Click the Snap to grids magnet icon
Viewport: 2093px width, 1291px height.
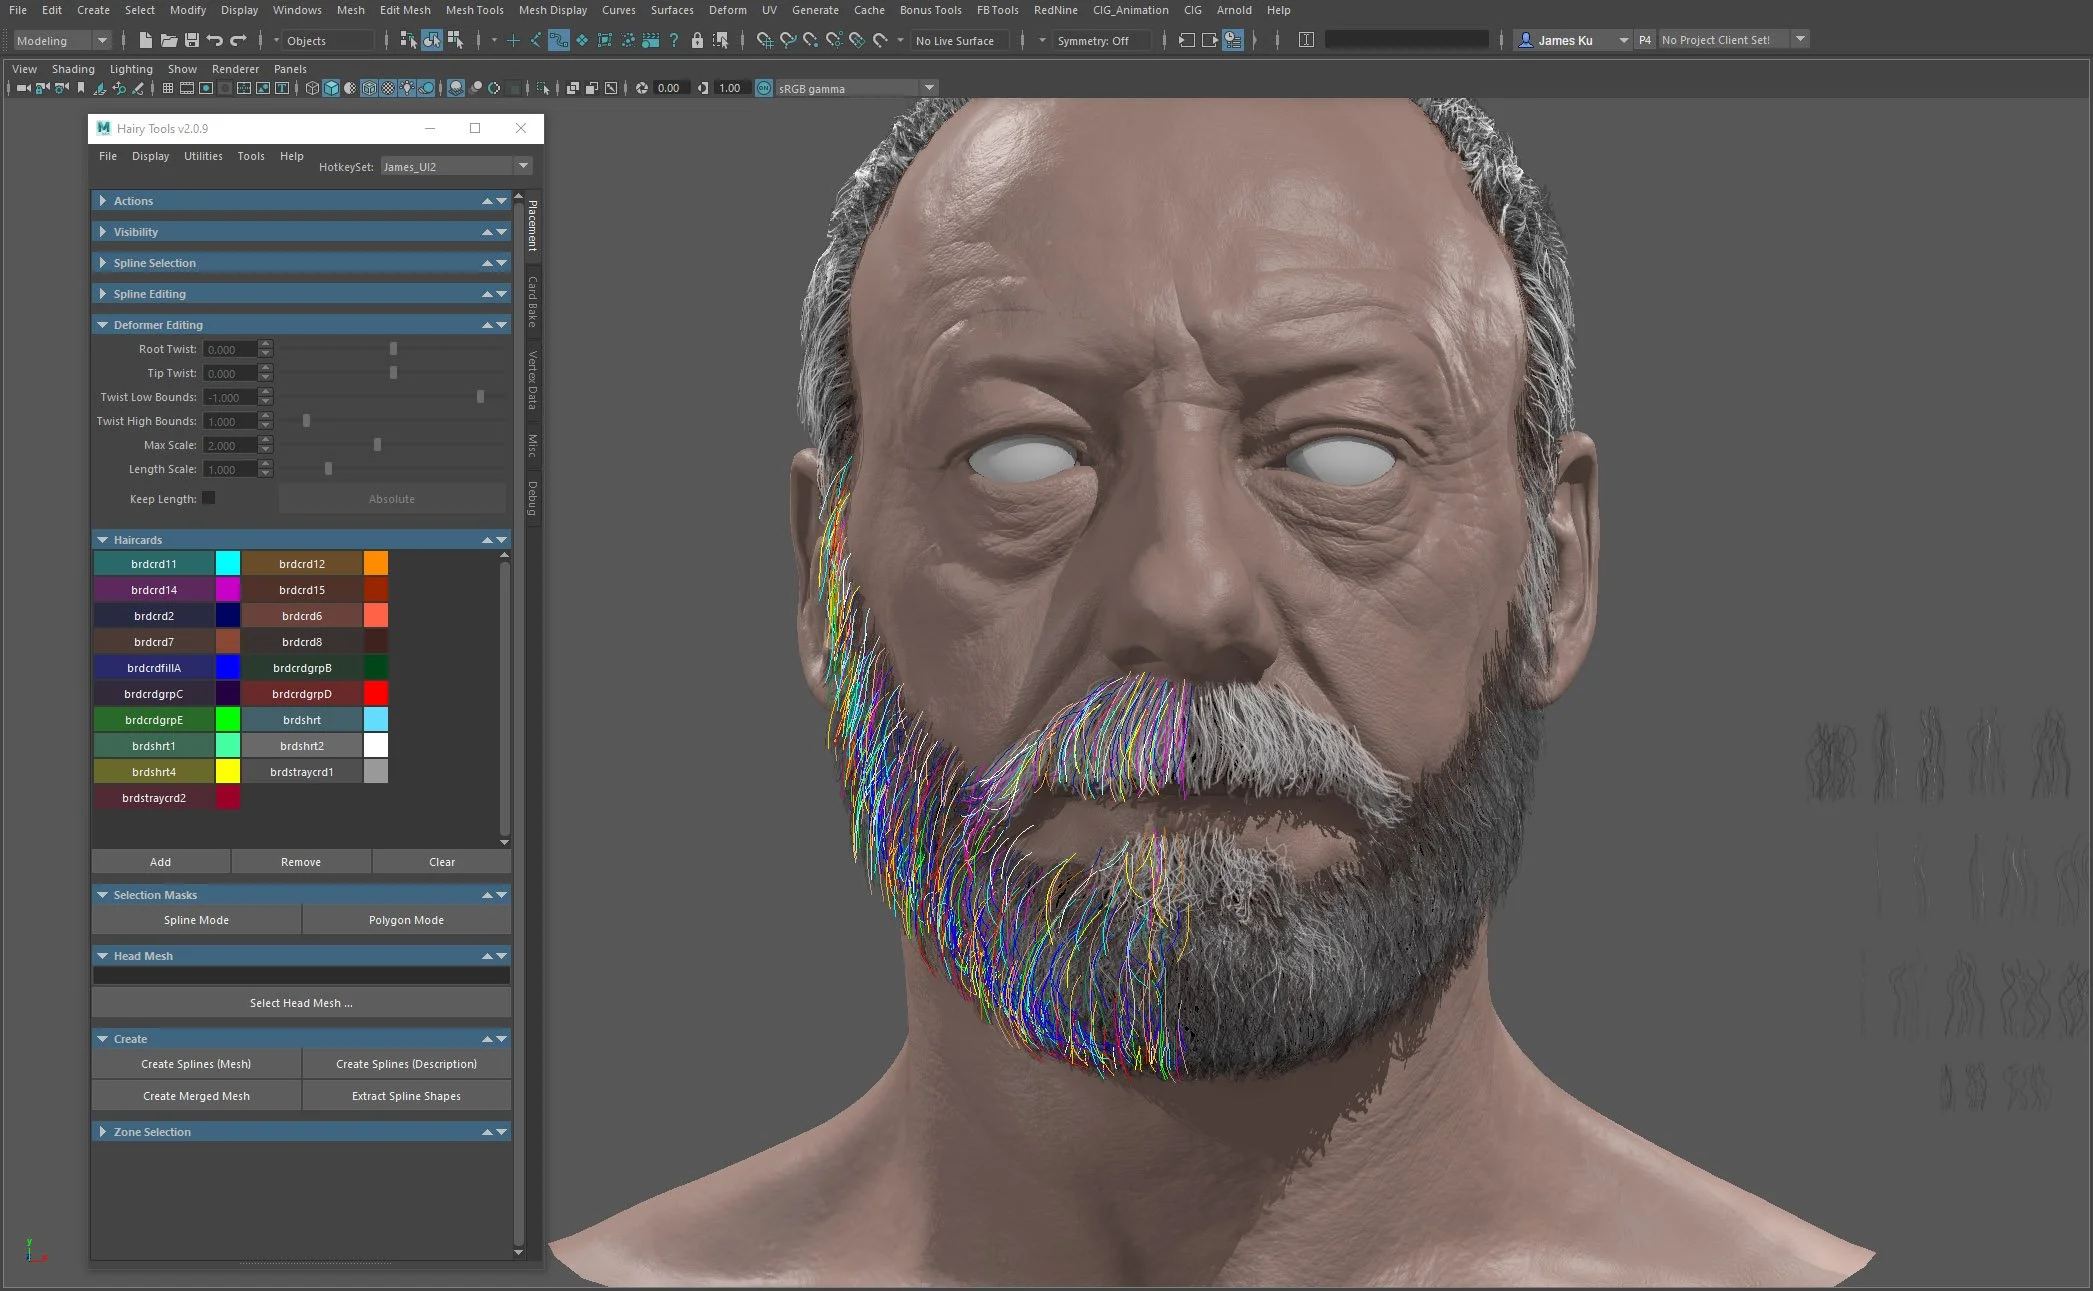point(764,40)
